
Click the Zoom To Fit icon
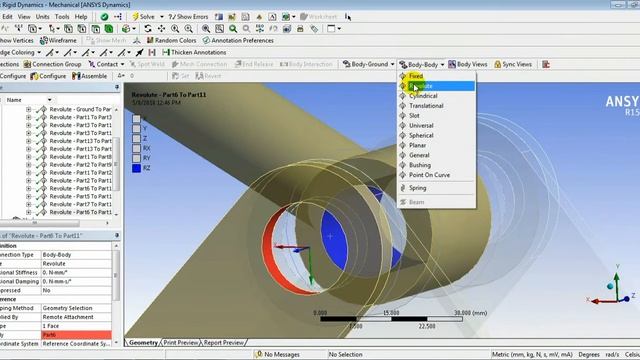tap(206, 29)
